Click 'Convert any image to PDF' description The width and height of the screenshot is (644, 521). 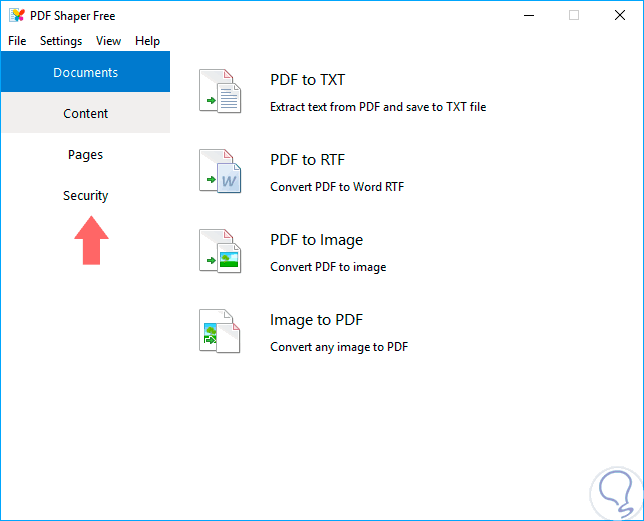pyautogui.click(x=339, y=347)
